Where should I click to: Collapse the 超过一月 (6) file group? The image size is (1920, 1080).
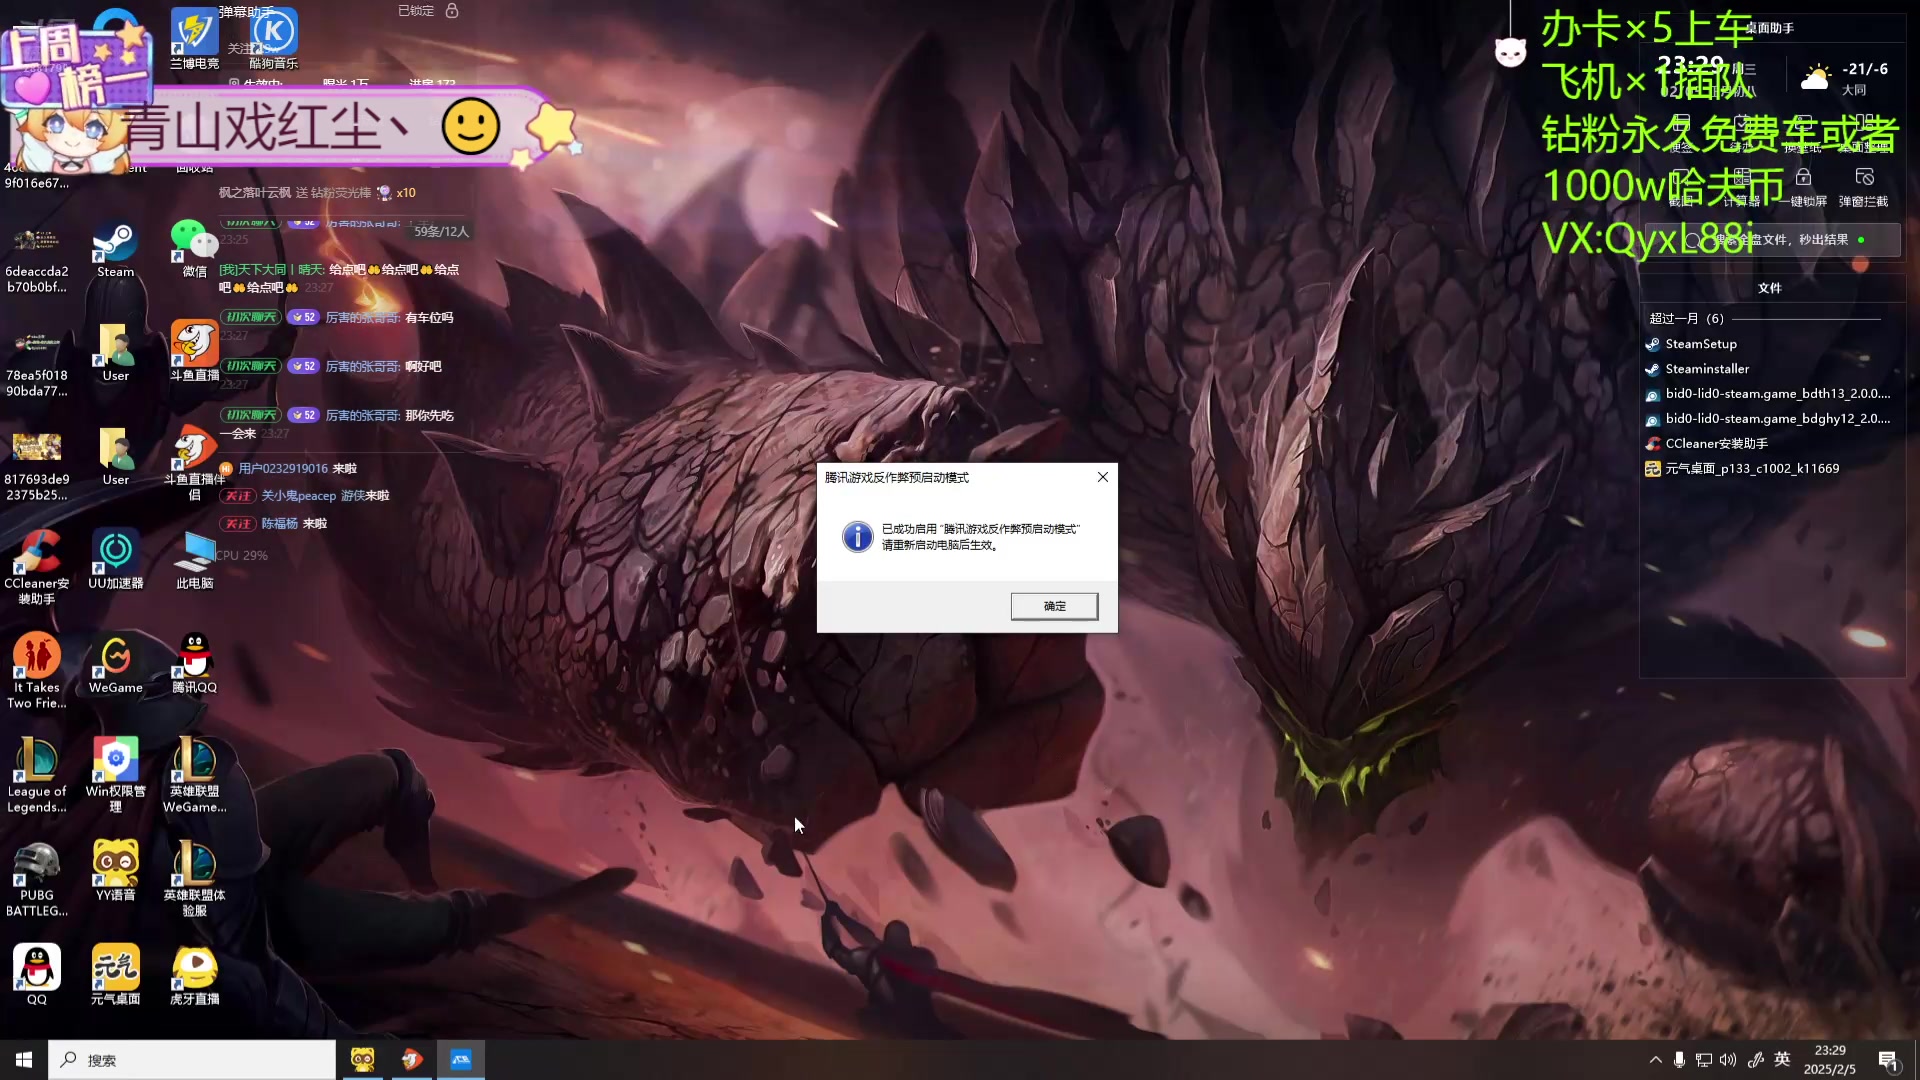(1687, 318)
